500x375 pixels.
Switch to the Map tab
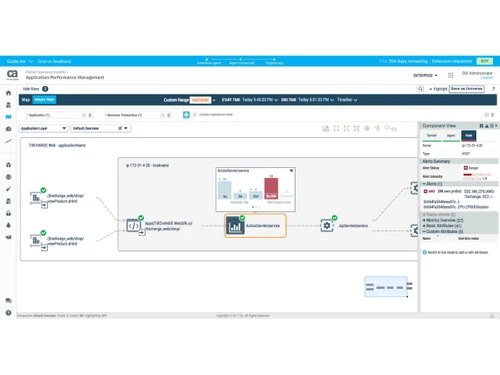[x=26, y=100]
